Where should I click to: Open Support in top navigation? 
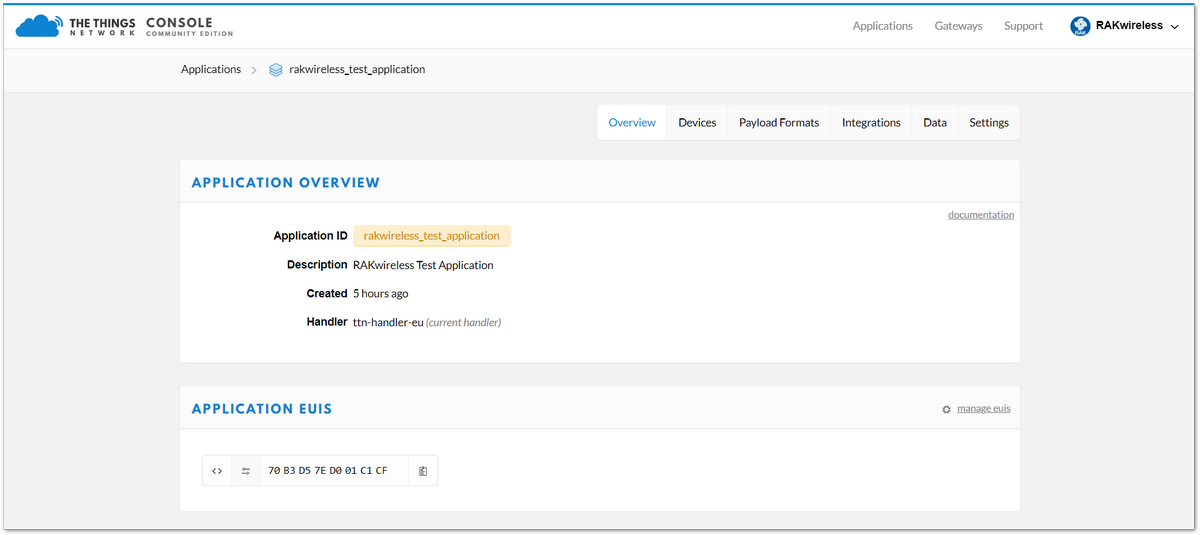click(x=1023, y=26)
